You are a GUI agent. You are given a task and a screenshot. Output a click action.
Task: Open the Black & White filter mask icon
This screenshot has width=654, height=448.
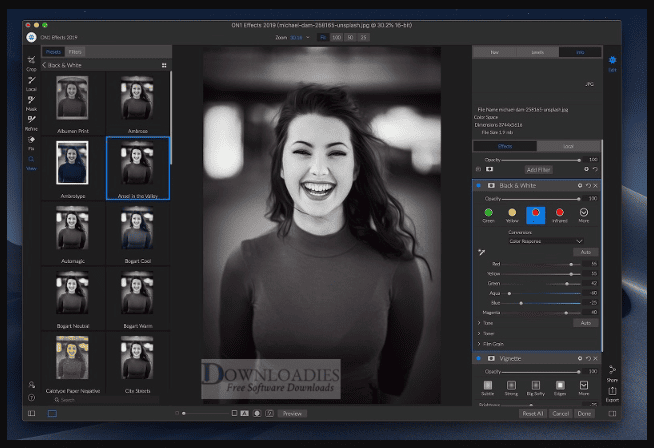491,186
